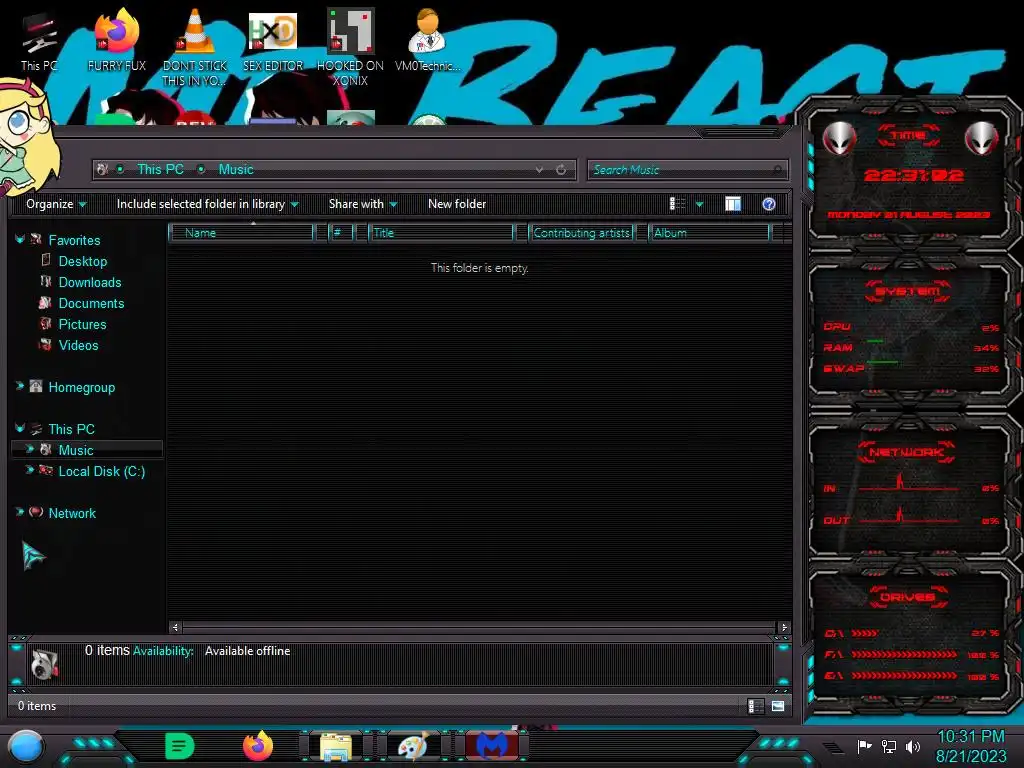Open the green notes app on taskbar

click(180, 746)
